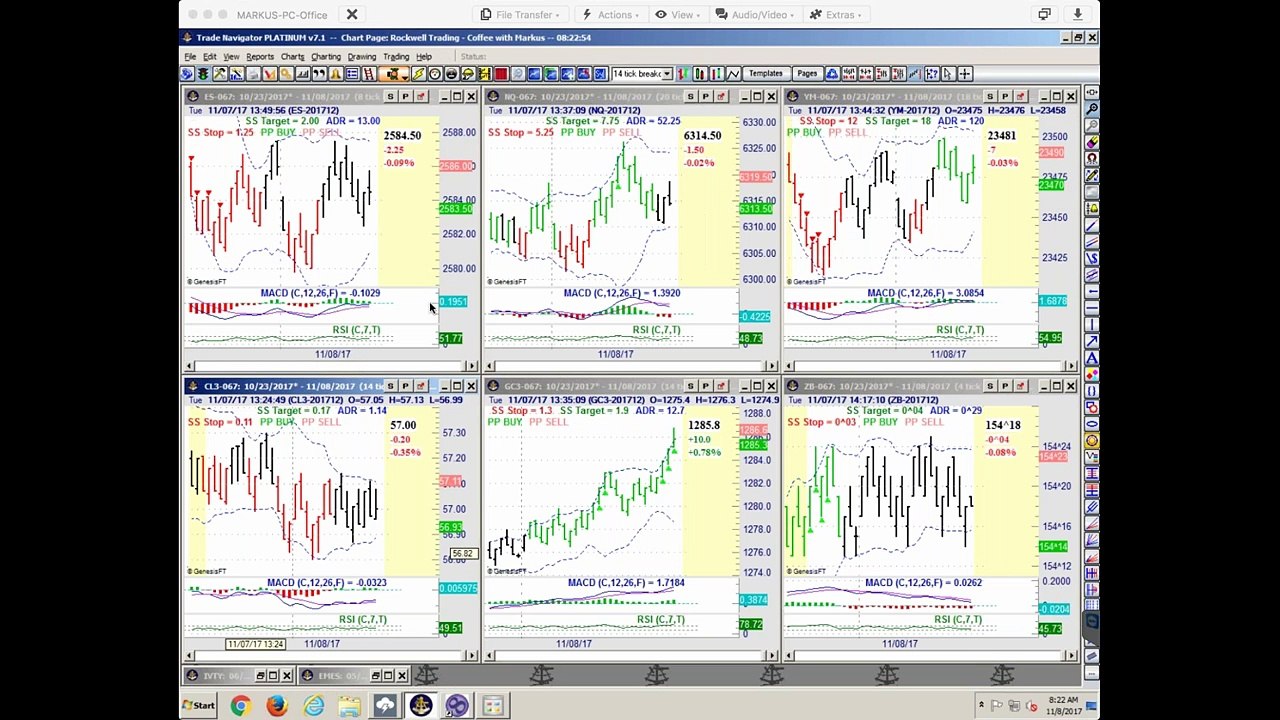Image resolution: width=1280 pixels, height=720 pixels.
Task: Close the MARKUS-PC-Office remote session tab
Action: 352,15
